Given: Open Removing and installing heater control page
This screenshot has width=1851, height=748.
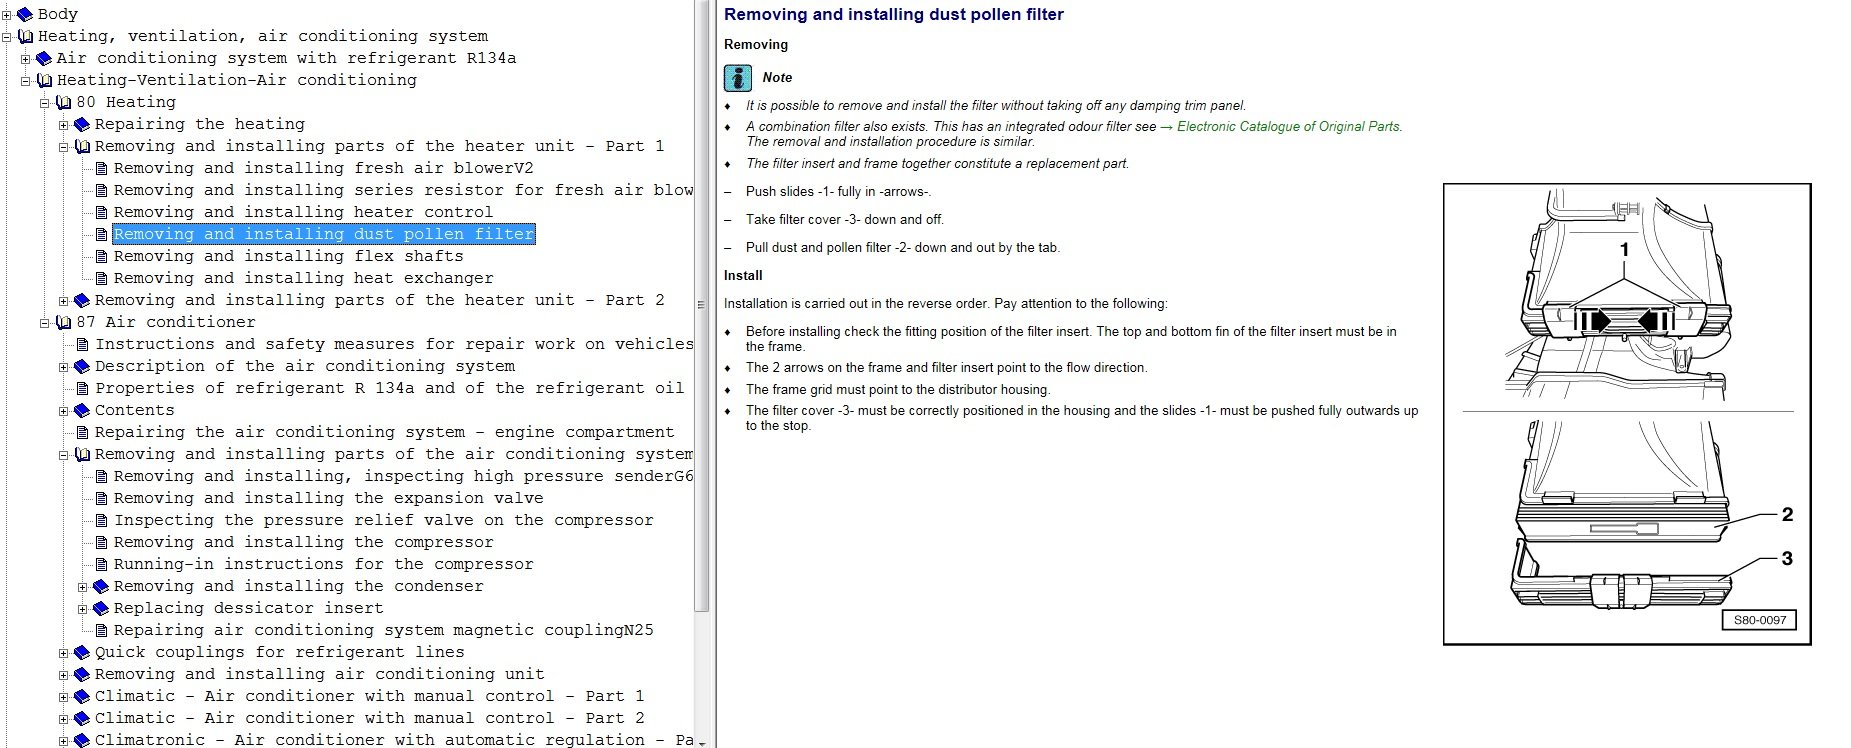Looking at the screenshot, I should (x=303, y=213).
